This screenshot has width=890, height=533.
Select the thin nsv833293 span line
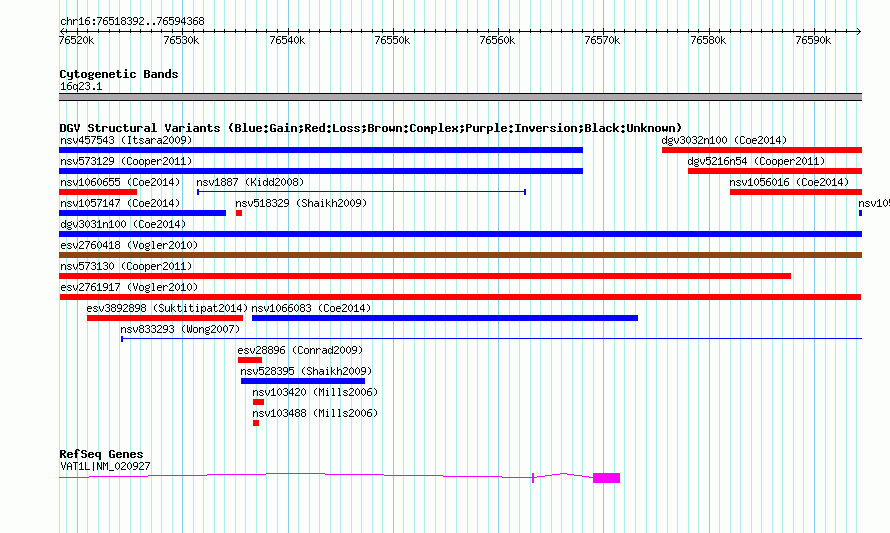click(x=492, y=339)
